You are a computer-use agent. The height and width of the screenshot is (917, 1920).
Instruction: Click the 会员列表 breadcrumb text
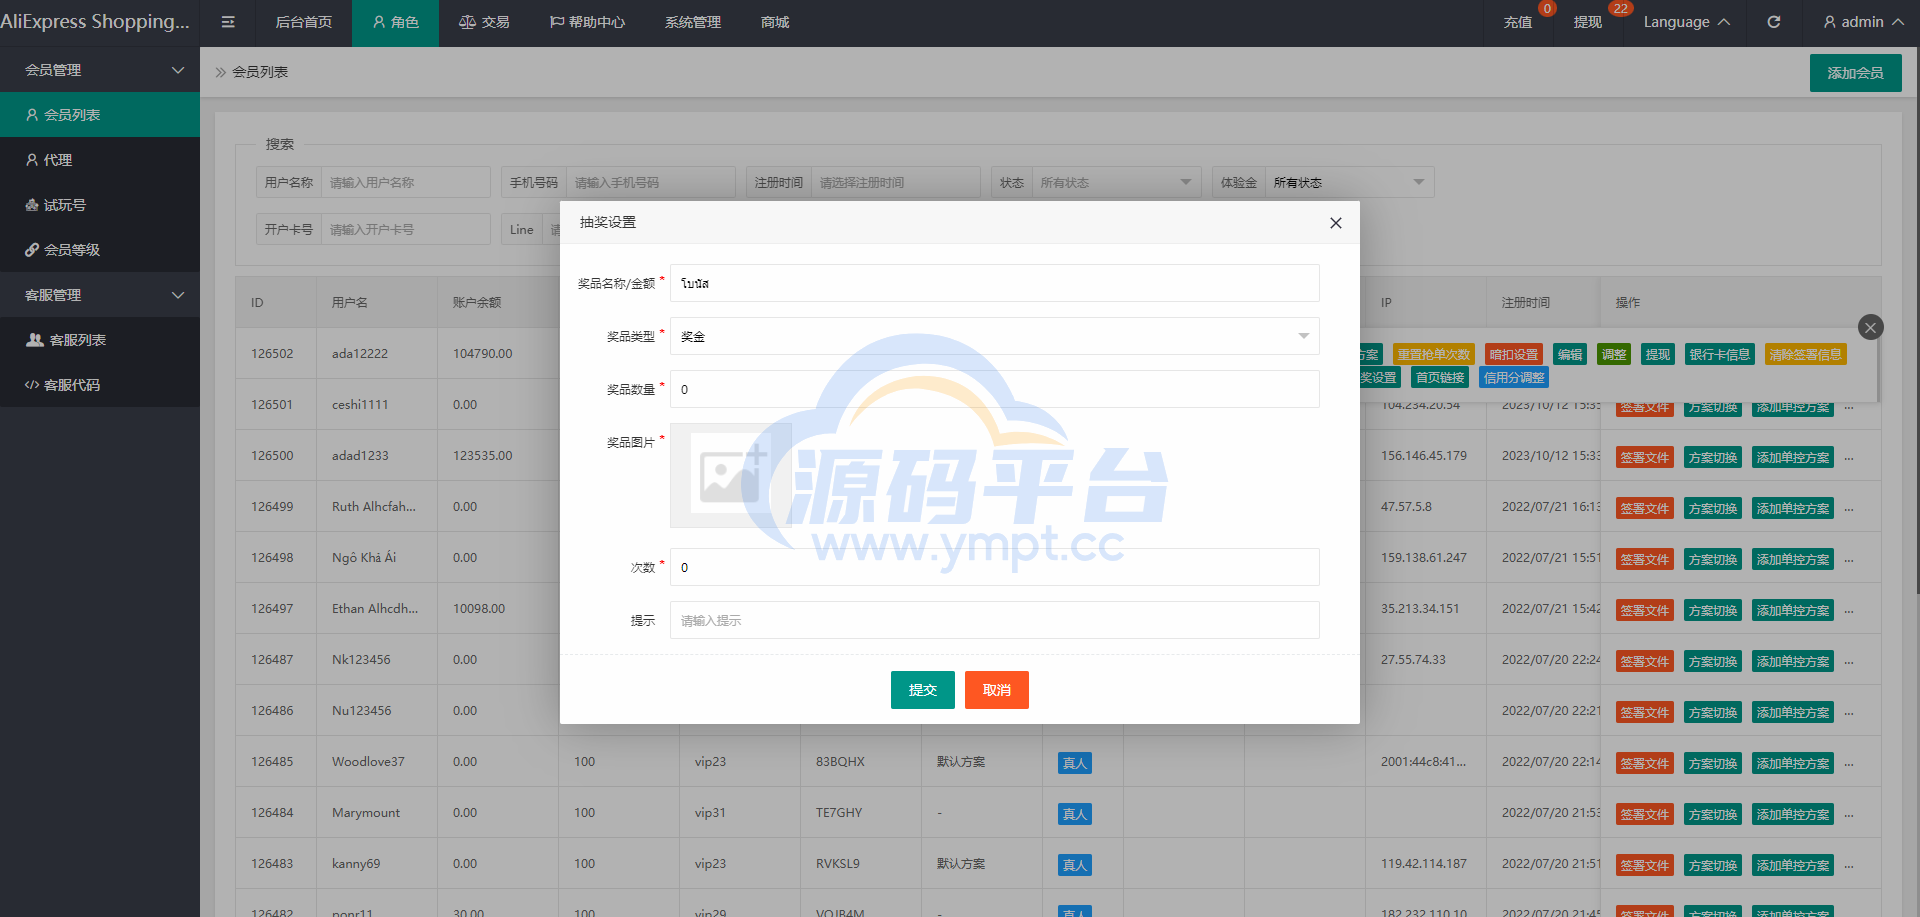(x=260, y=72)
